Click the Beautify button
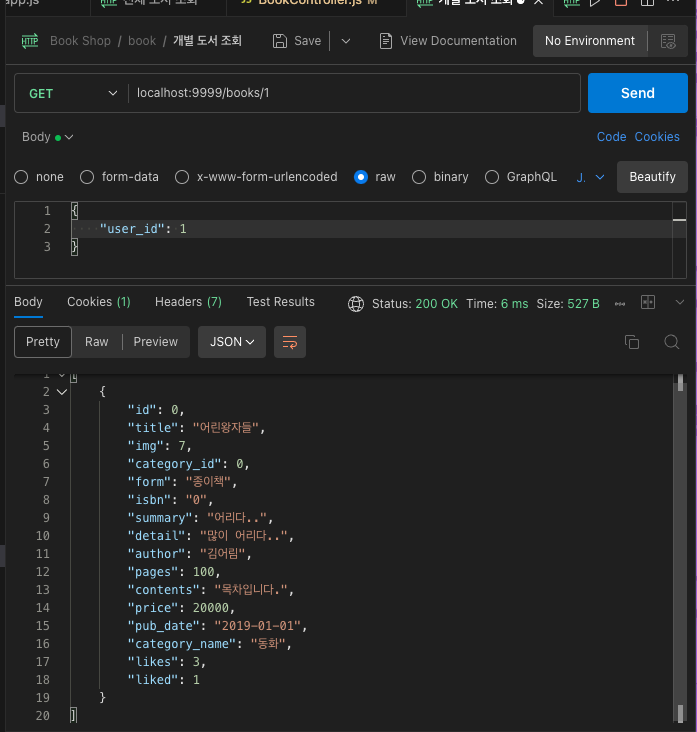The height and width of the screenshot is (732, 697). tap(652, 177)
